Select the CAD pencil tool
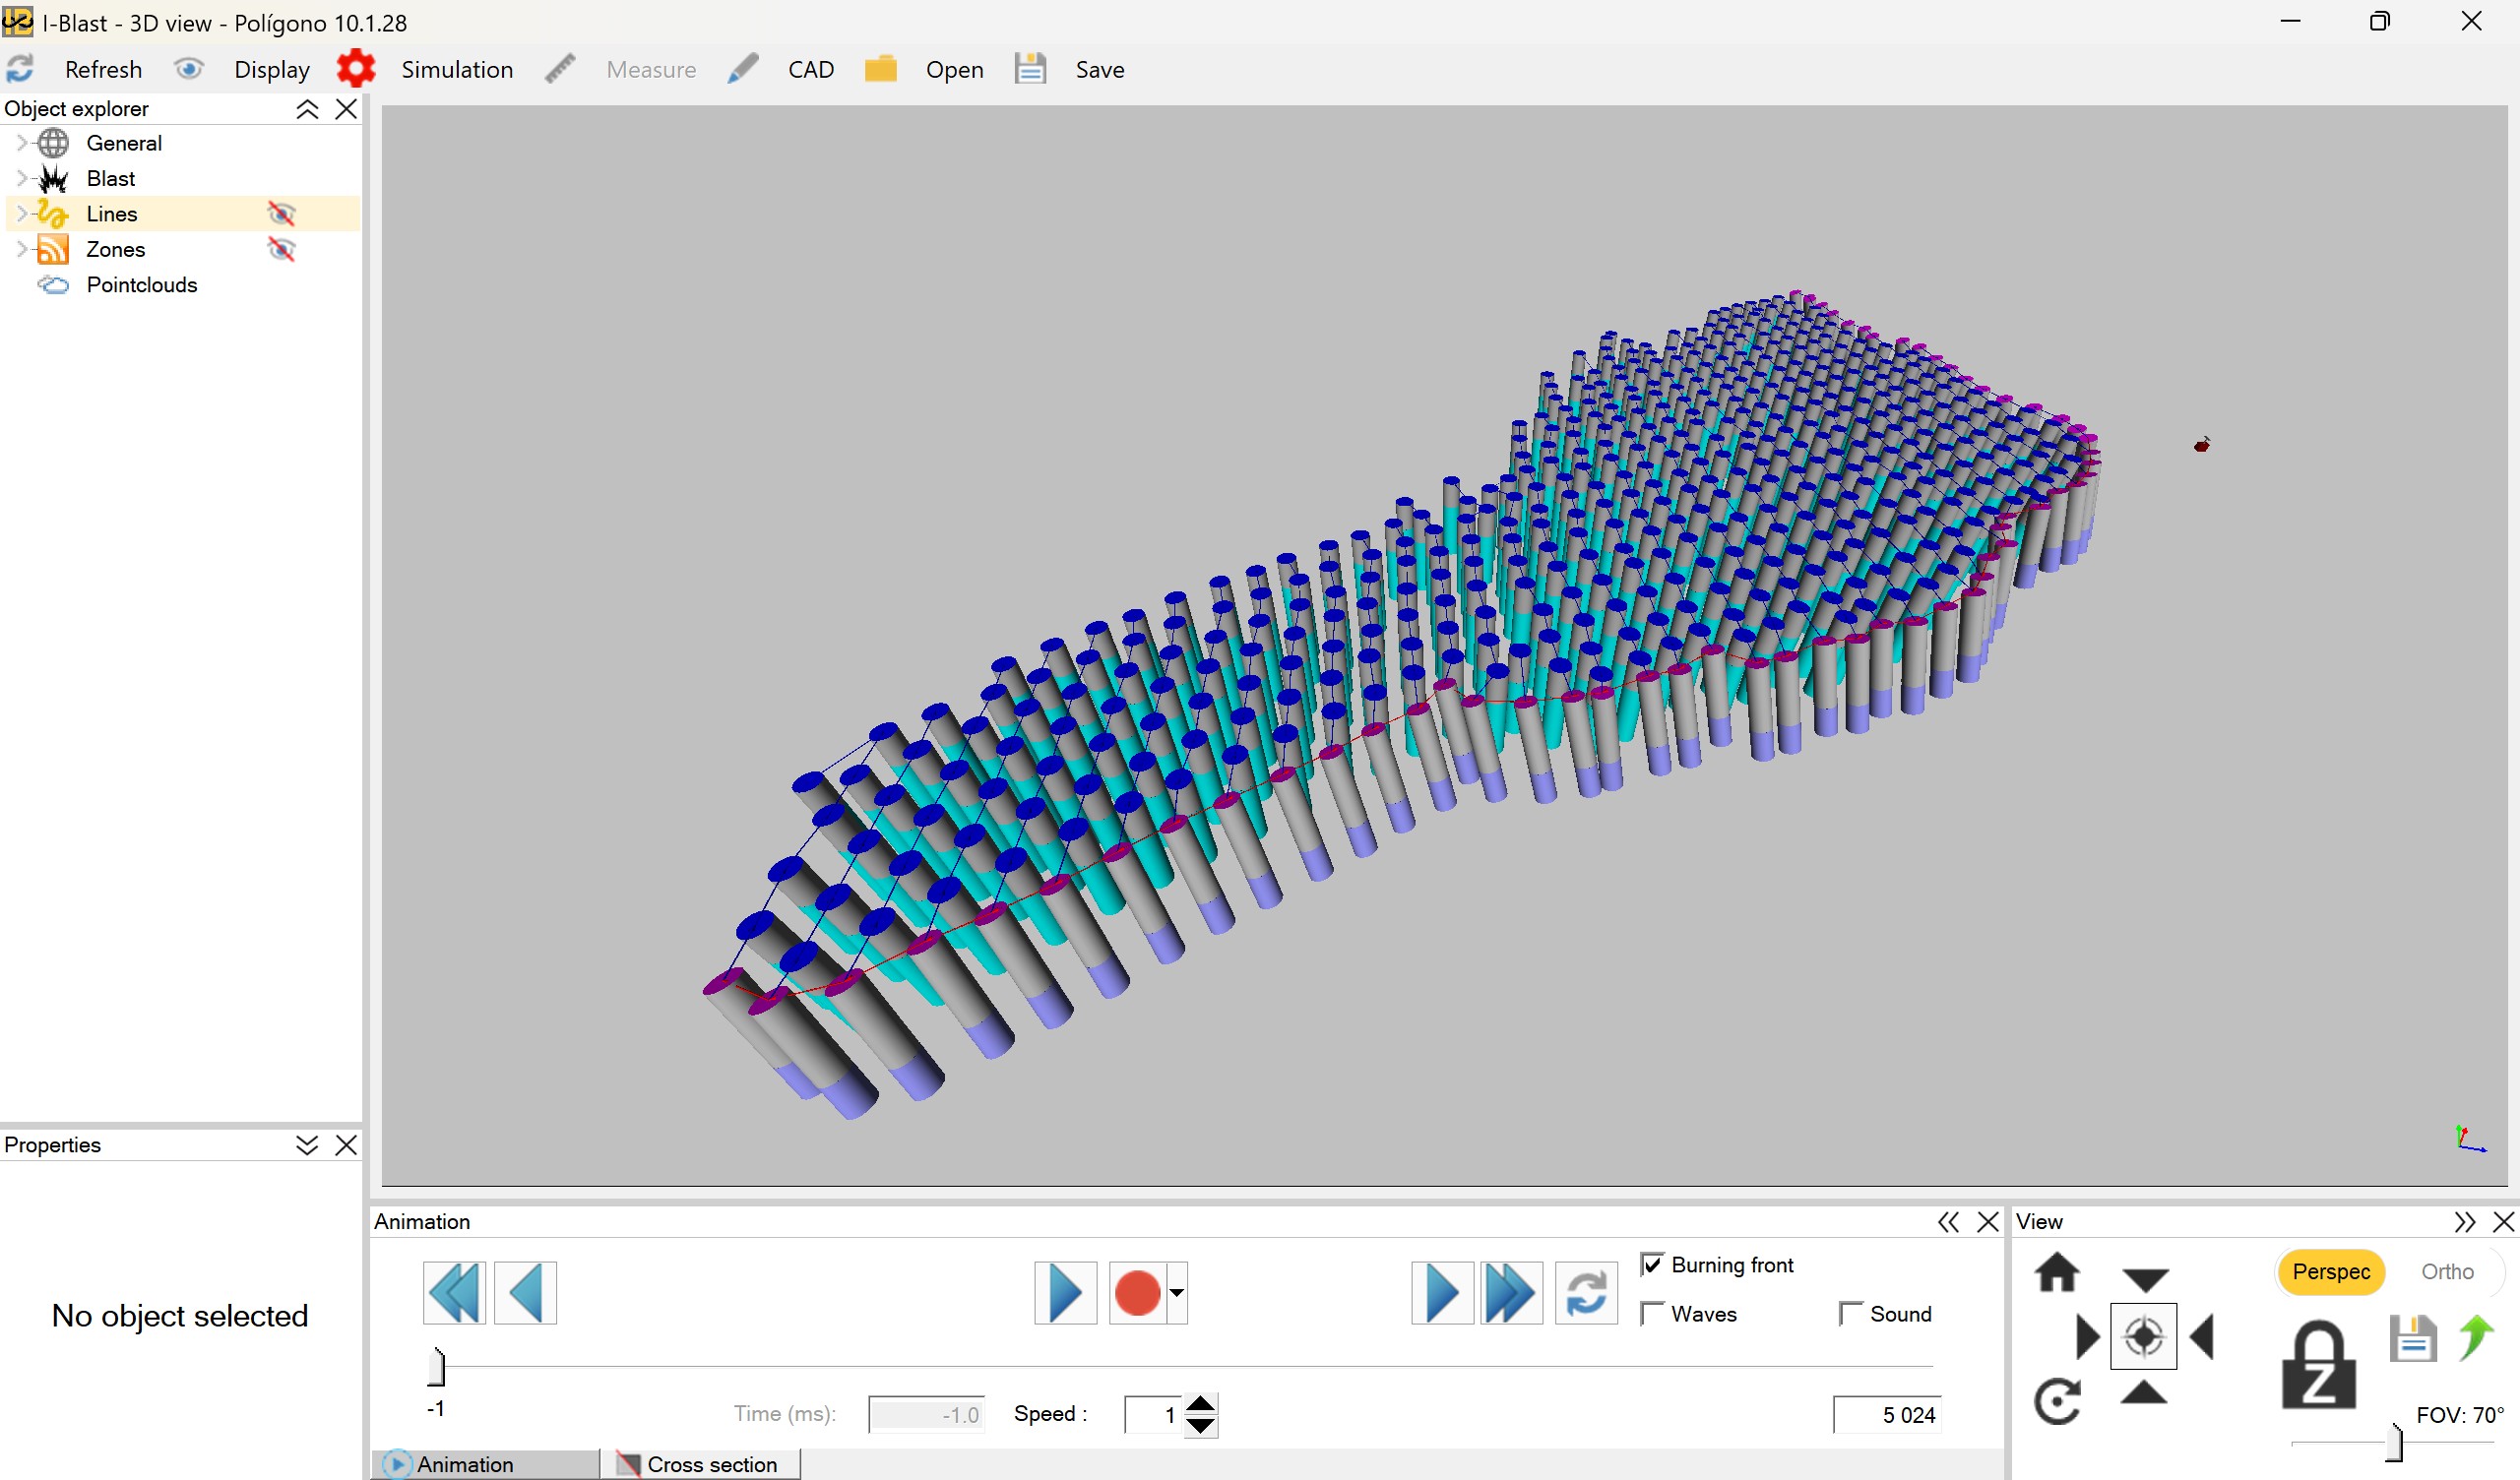 click(742, 68)
